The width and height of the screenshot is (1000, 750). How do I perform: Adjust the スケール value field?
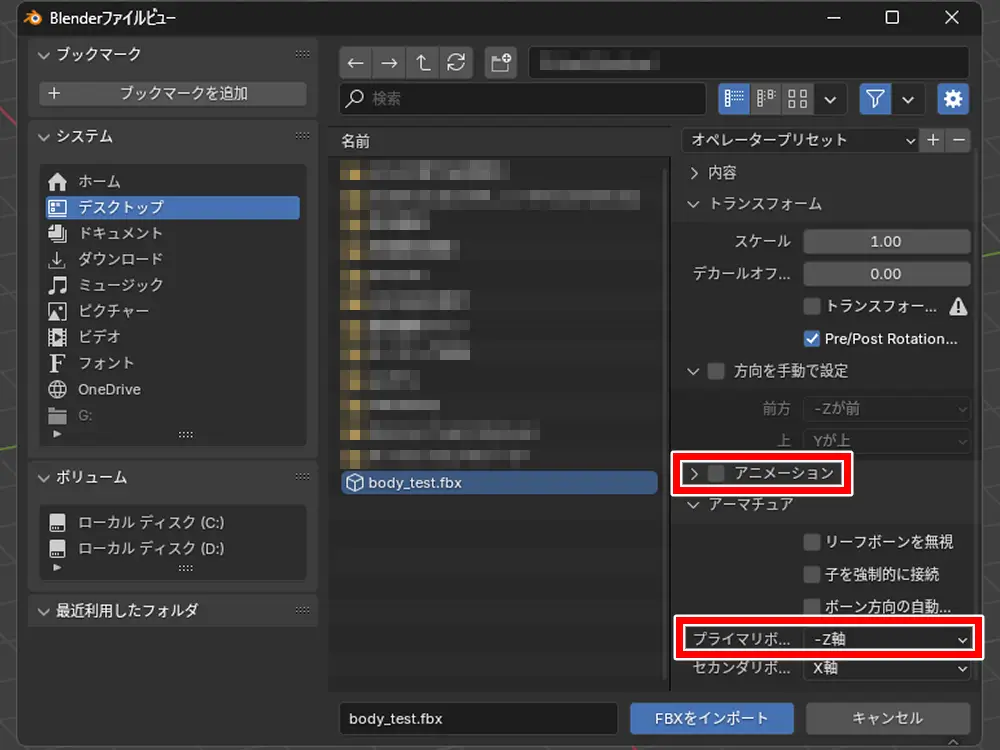[886, 242]
